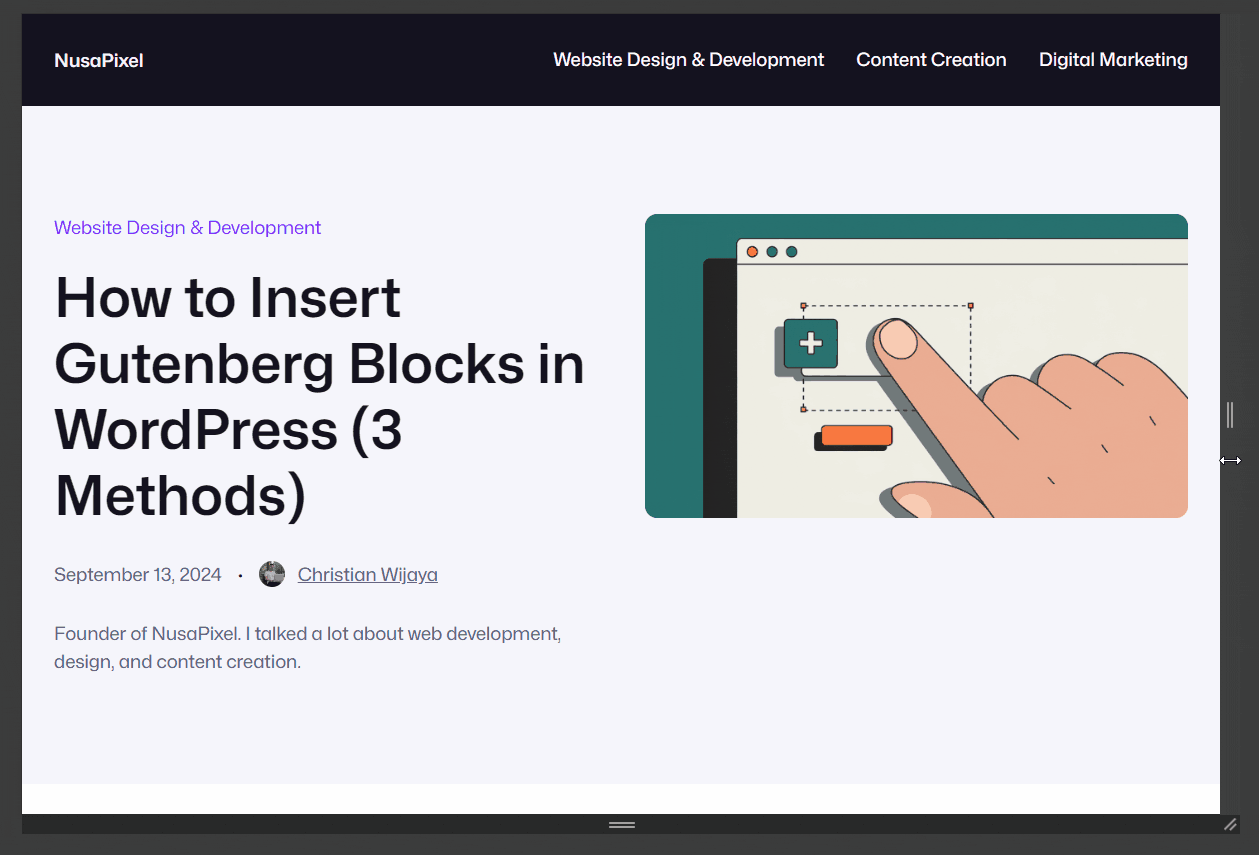The width and height of the screenshot is (1259, 855).
Task: Click the September 13, 2024 post date
Action: 138,575
